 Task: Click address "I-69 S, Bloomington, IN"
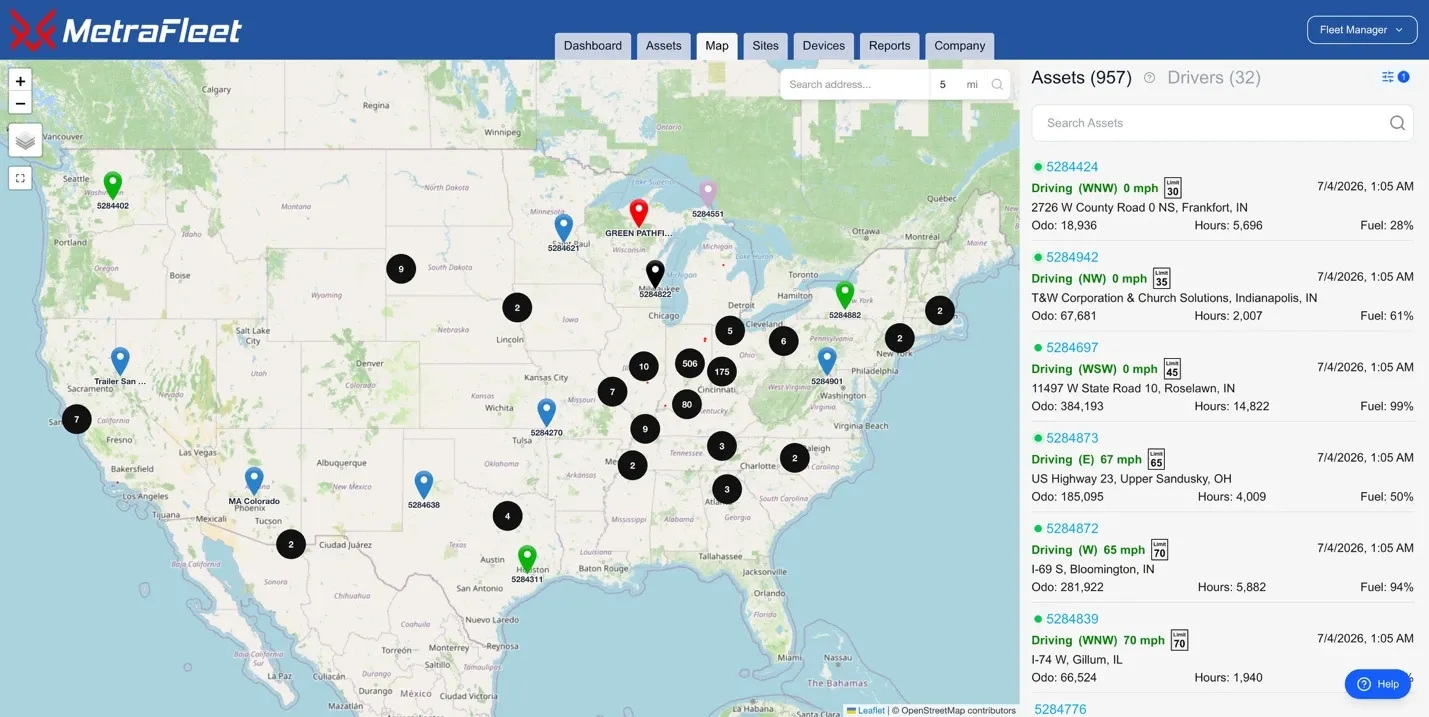(1093, 569)
